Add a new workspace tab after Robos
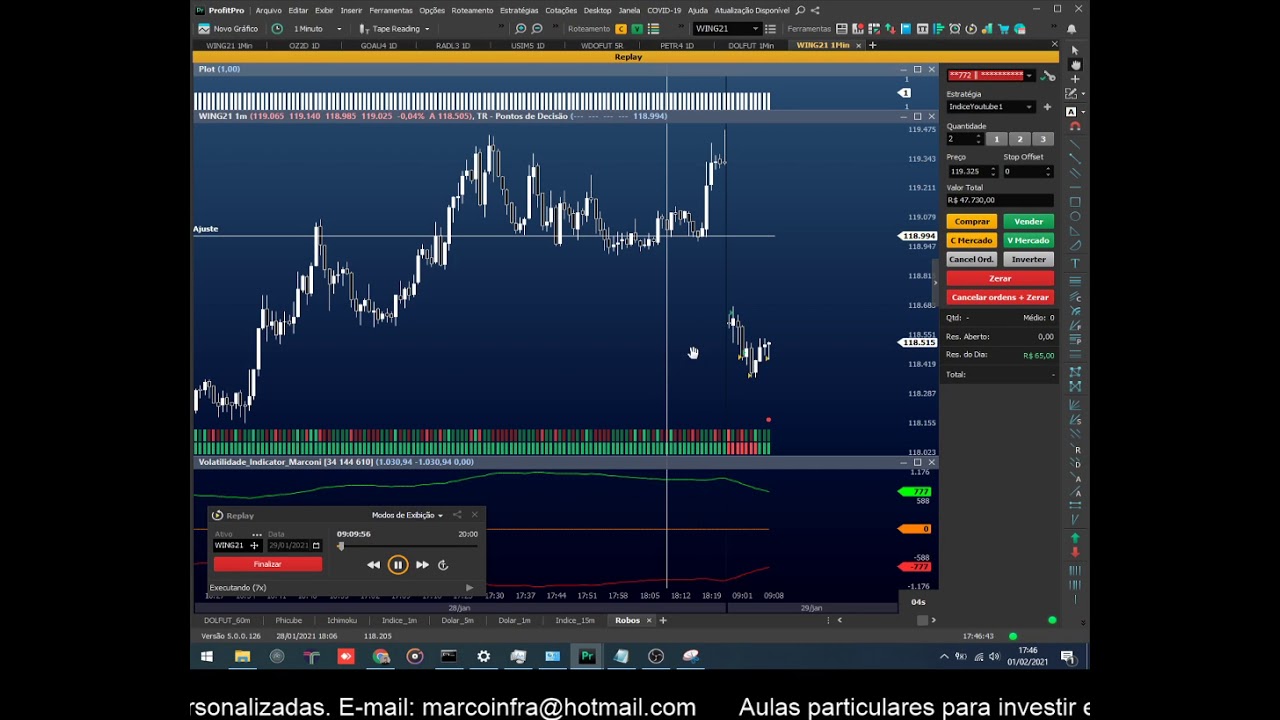1280x720 pixels. point(662,621)
